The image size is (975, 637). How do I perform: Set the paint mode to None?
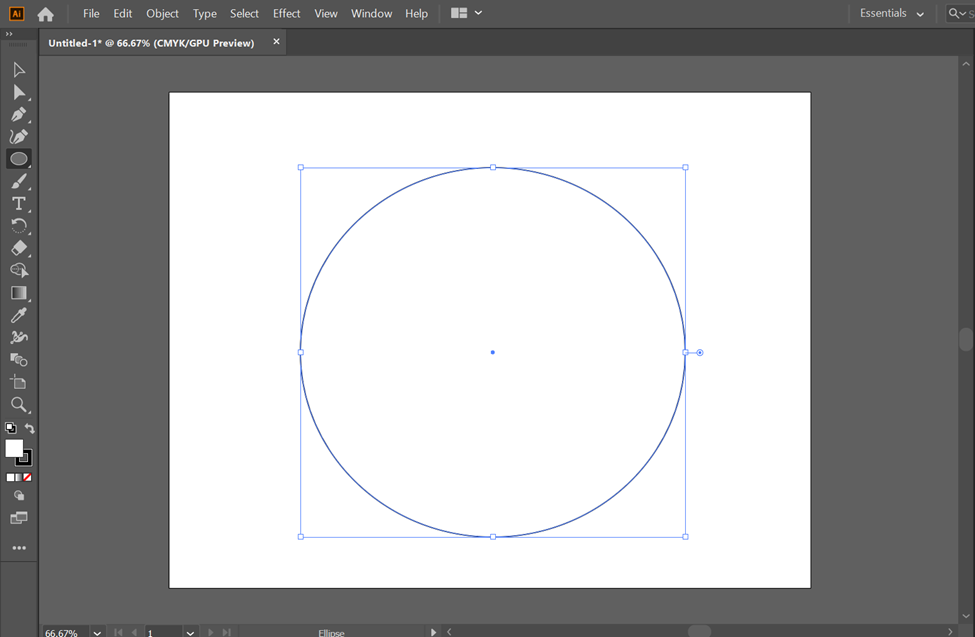coord(28,478)
